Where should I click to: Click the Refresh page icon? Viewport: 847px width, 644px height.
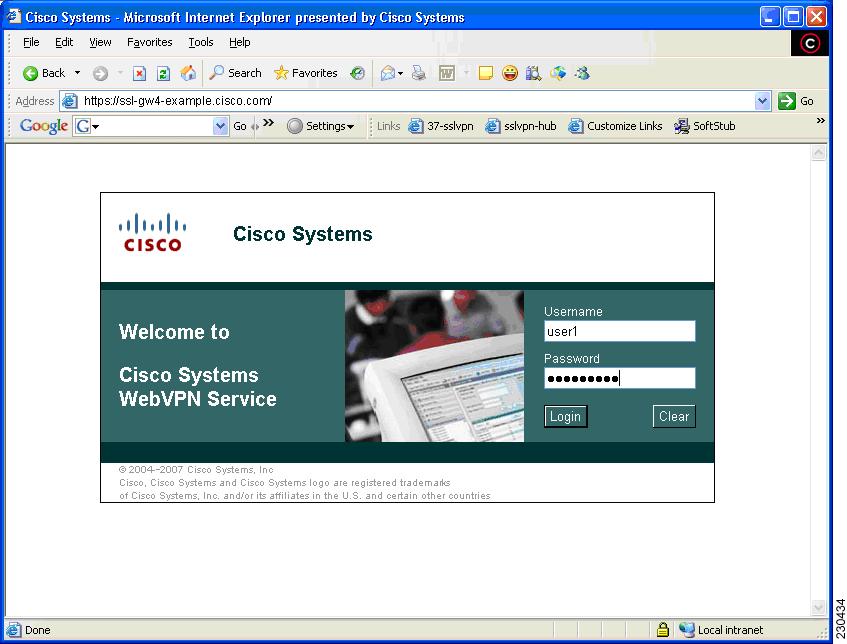(x=163, y=73)
